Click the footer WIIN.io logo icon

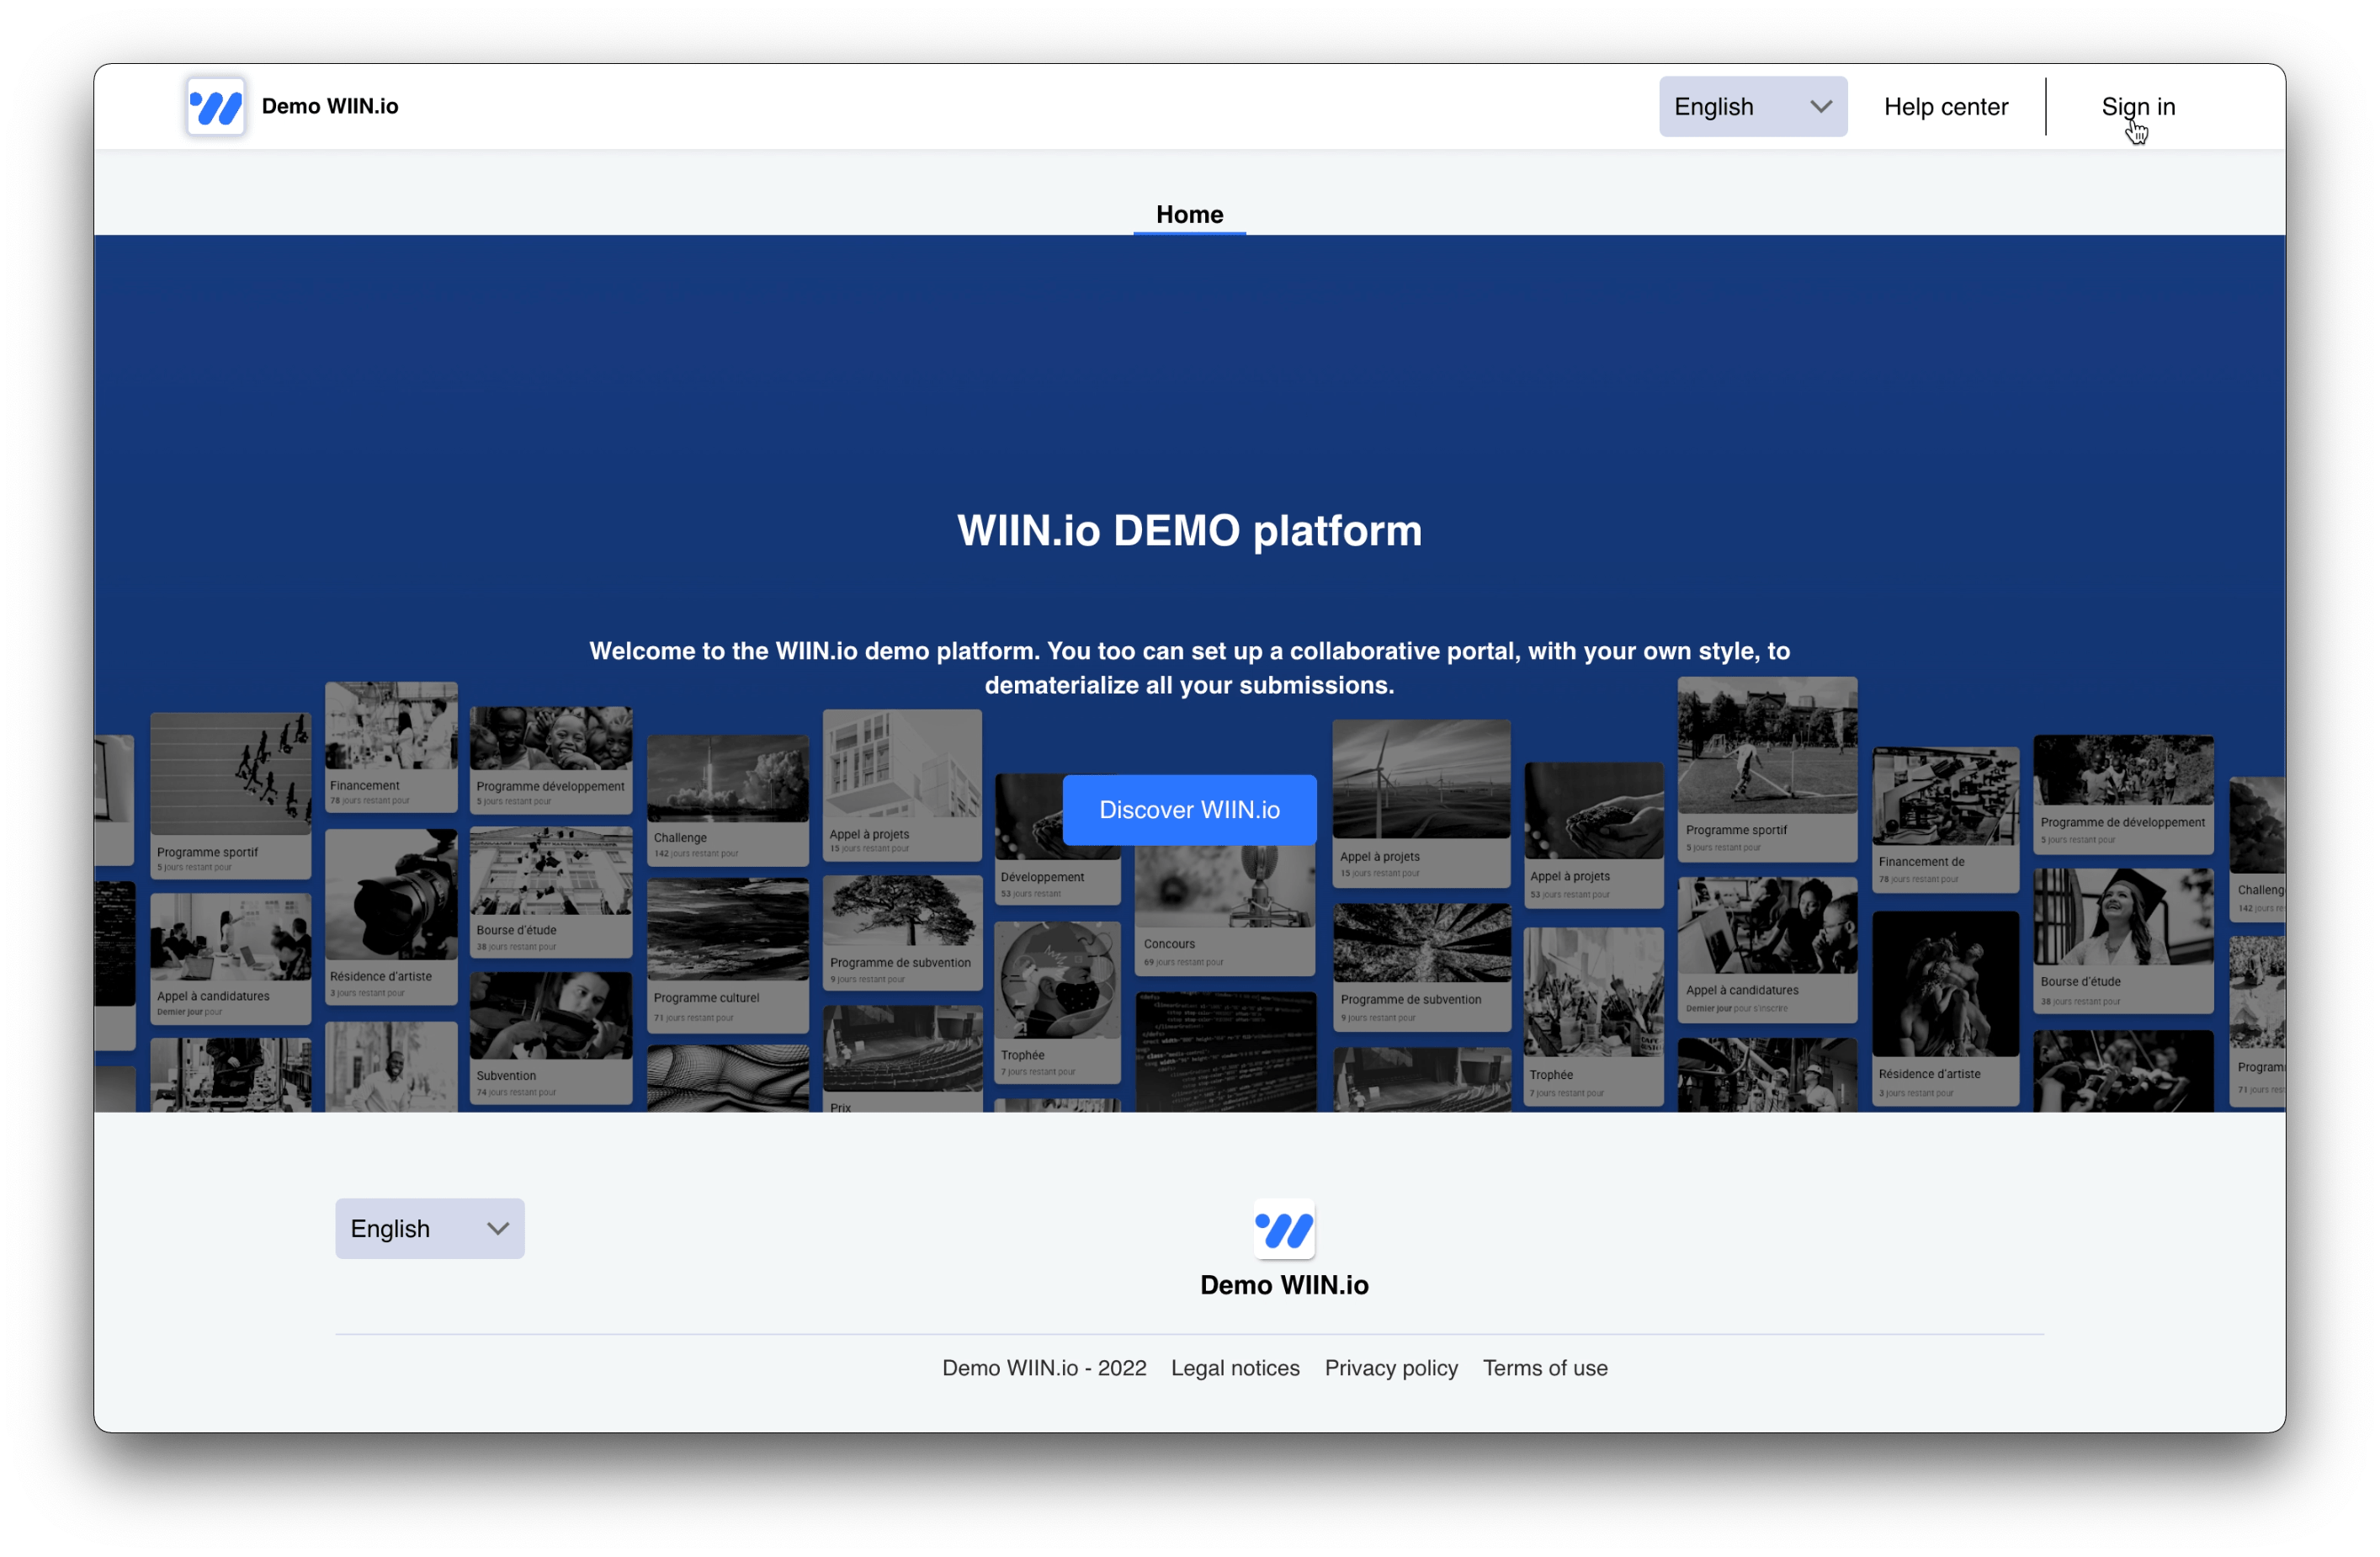point(1284,1229)
